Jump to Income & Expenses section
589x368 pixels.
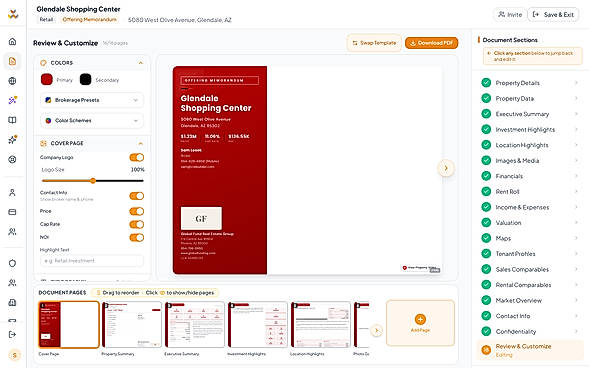tap(530, 207)
